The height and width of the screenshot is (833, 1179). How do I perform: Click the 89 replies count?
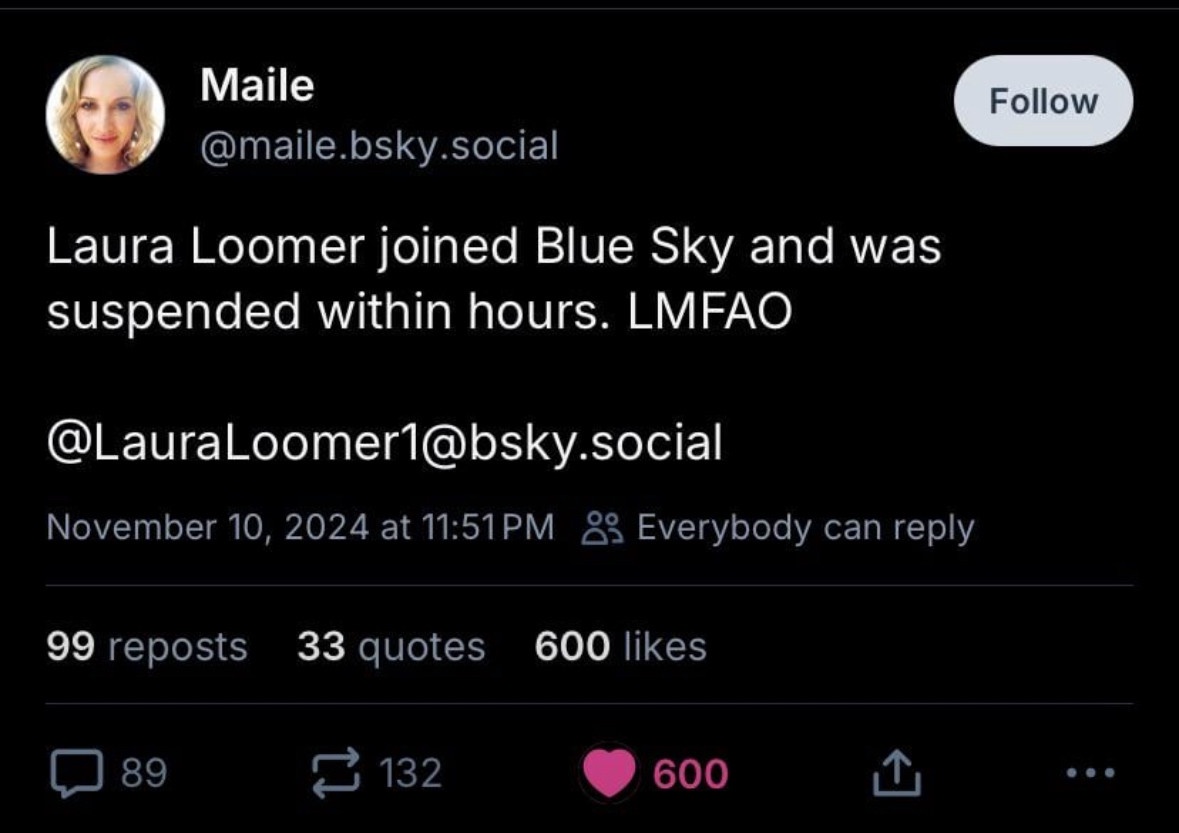tap(144, 772)
